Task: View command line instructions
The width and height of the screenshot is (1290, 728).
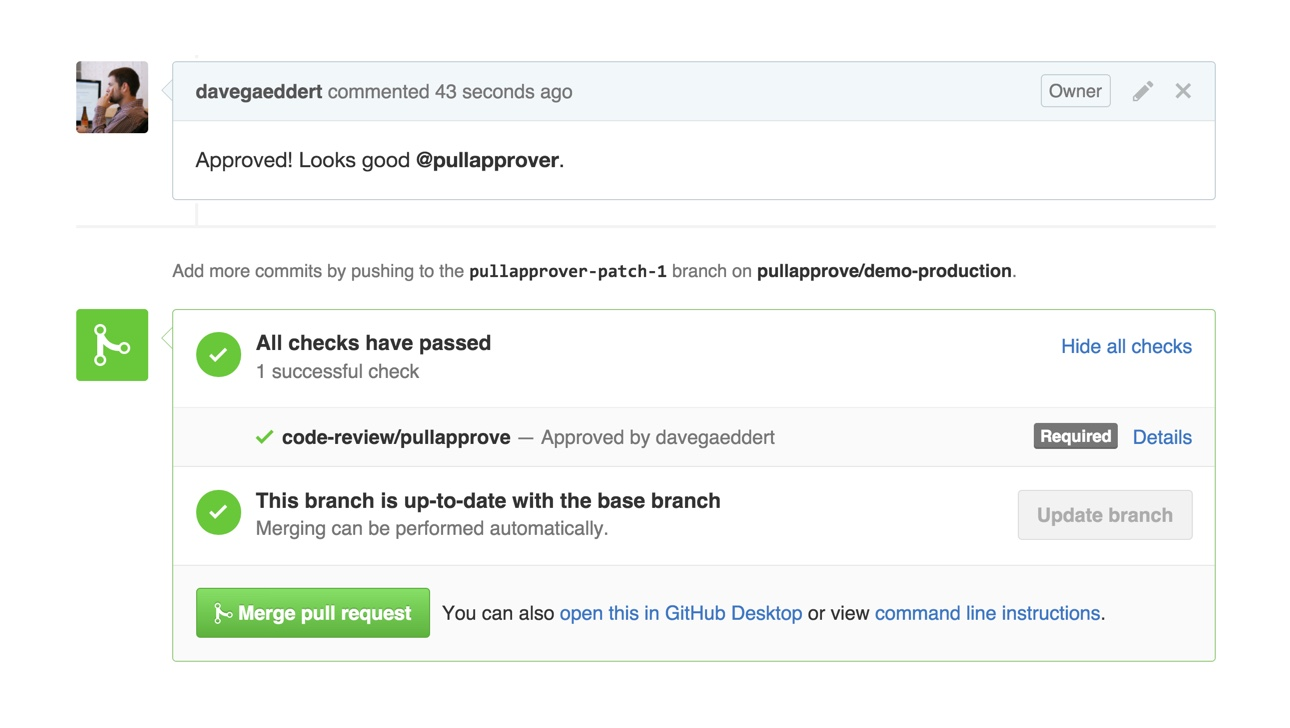Action: coord(987,613)
